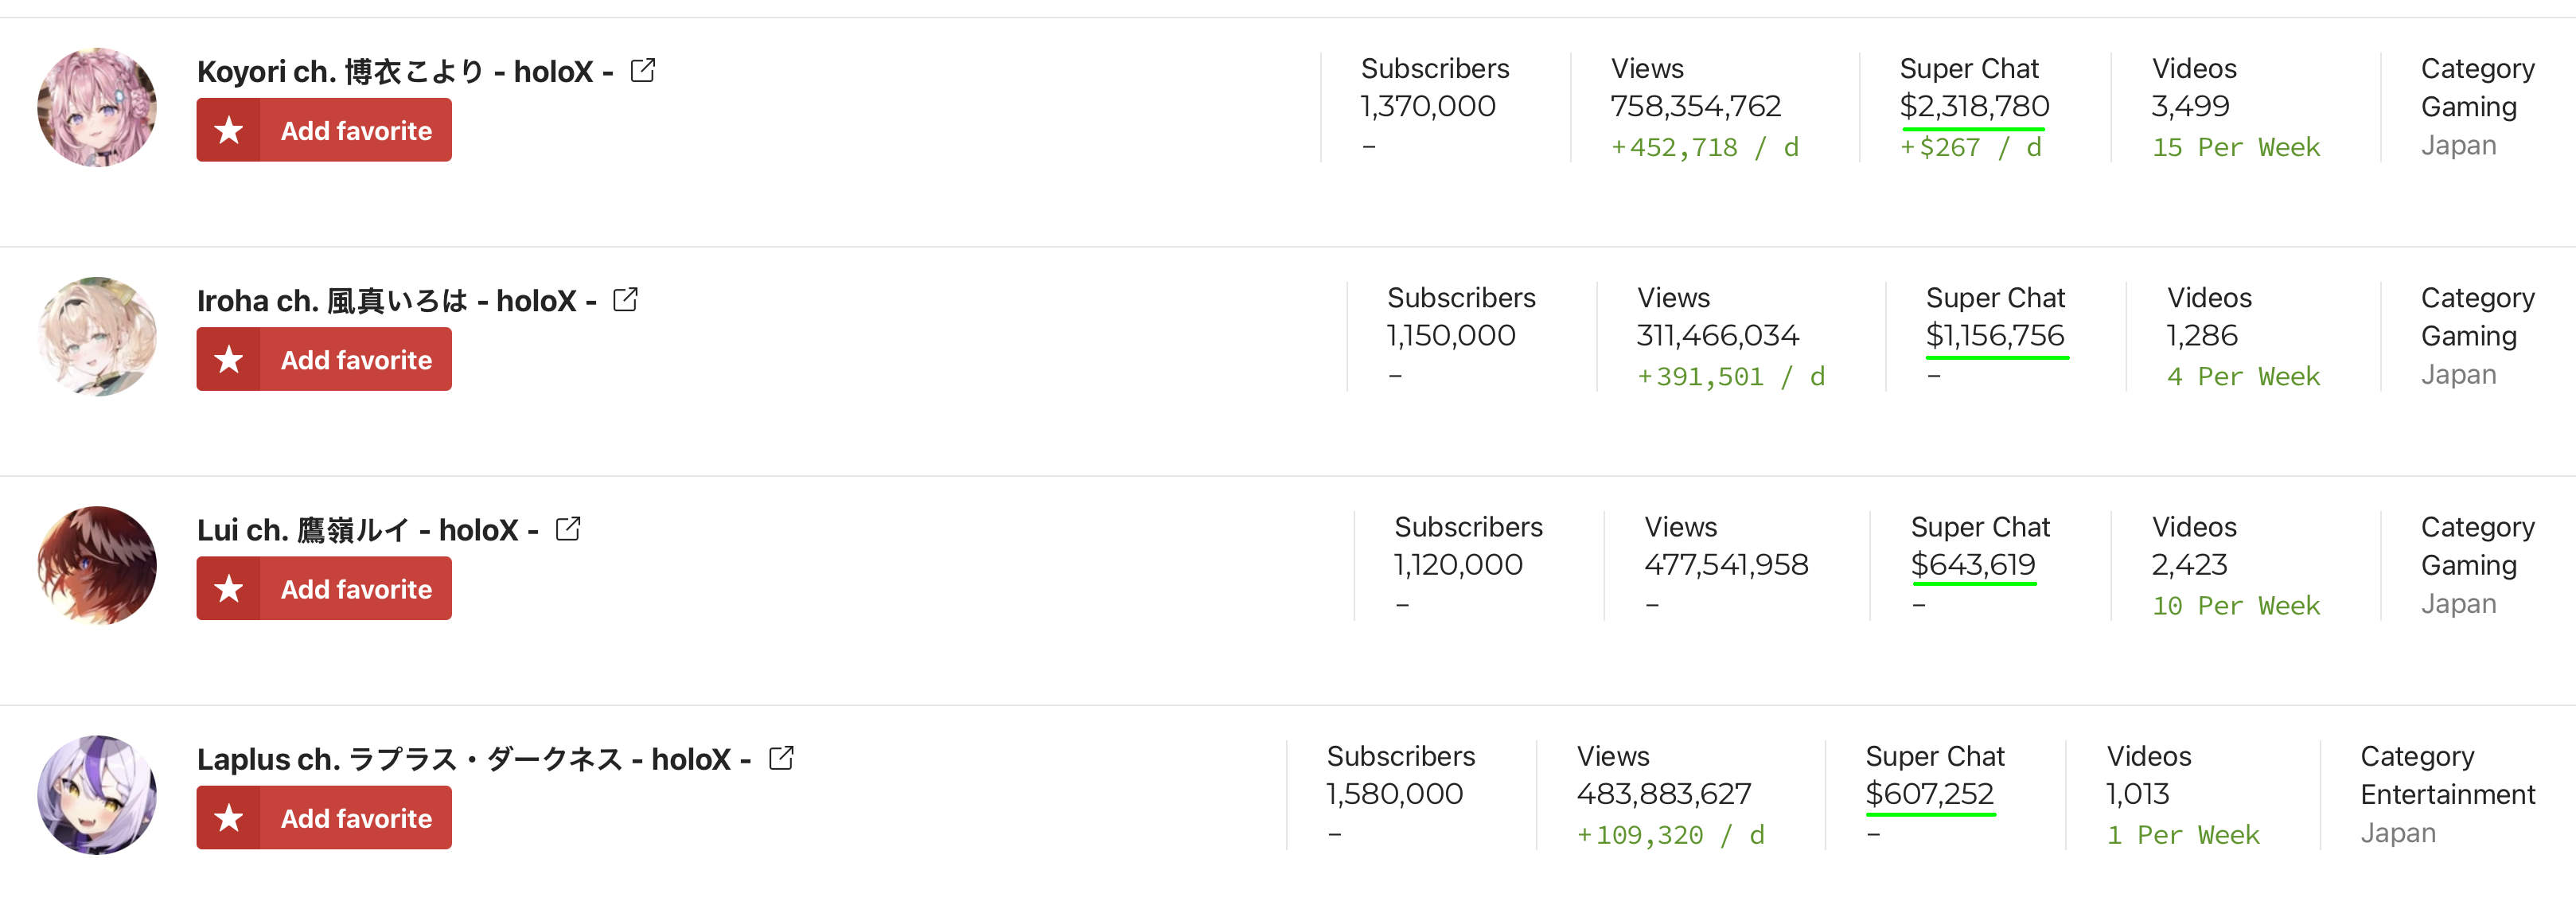Select Laplus's purple-haired avatar thumbnail
The width and height of the screenshot is (2576, 917).
point(97,794)
